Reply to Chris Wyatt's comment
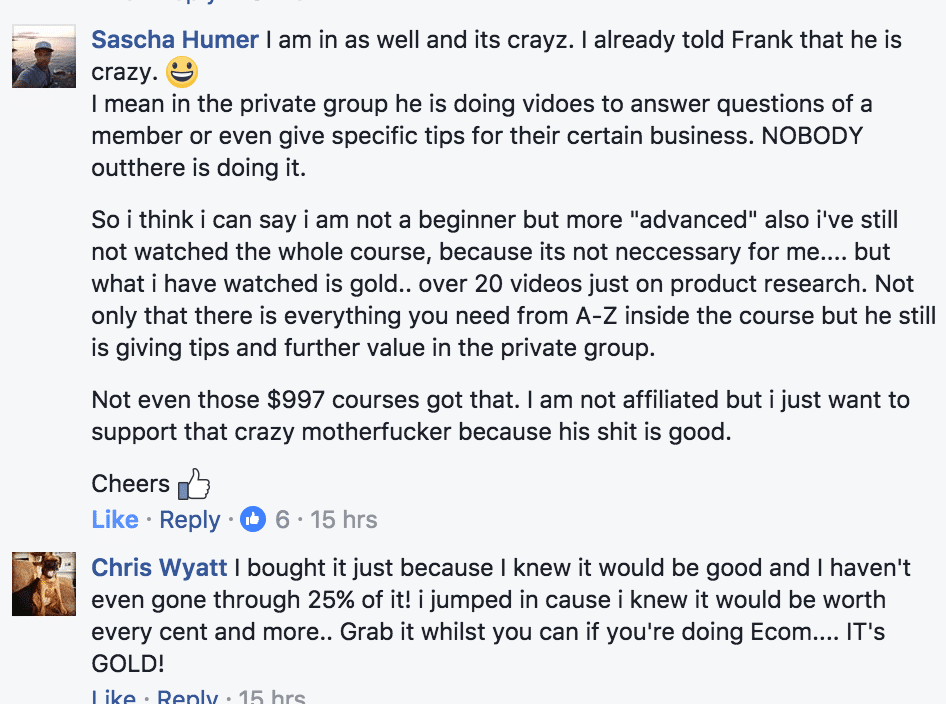Viewport: 946px width, 704px height. pyautogui.click(x=188, y=696)
